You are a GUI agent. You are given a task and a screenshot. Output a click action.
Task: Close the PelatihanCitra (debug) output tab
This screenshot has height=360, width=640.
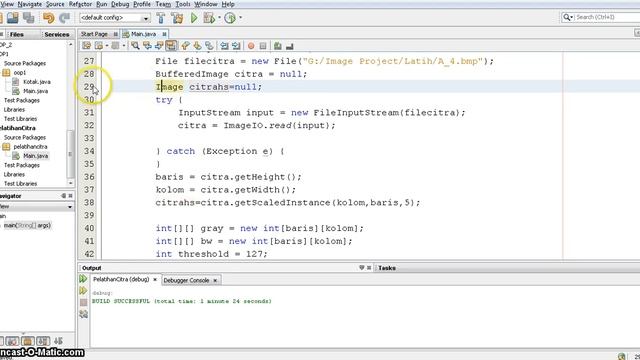[x=155, y=280]
